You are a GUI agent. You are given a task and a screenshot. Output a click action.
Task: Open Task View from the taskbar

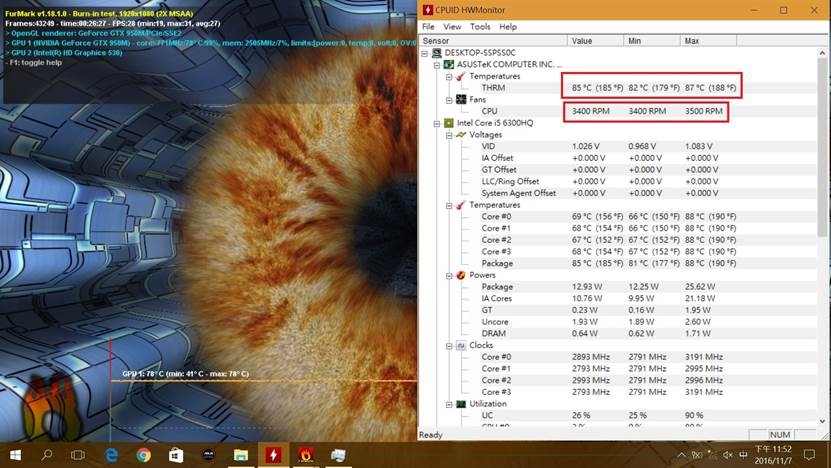pos(78,455)
